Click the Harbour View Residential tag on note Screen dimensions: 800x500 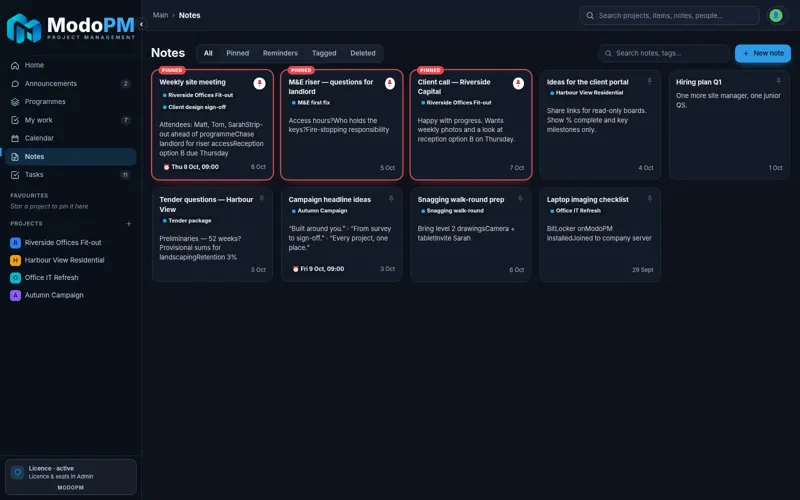click(586, 93)
